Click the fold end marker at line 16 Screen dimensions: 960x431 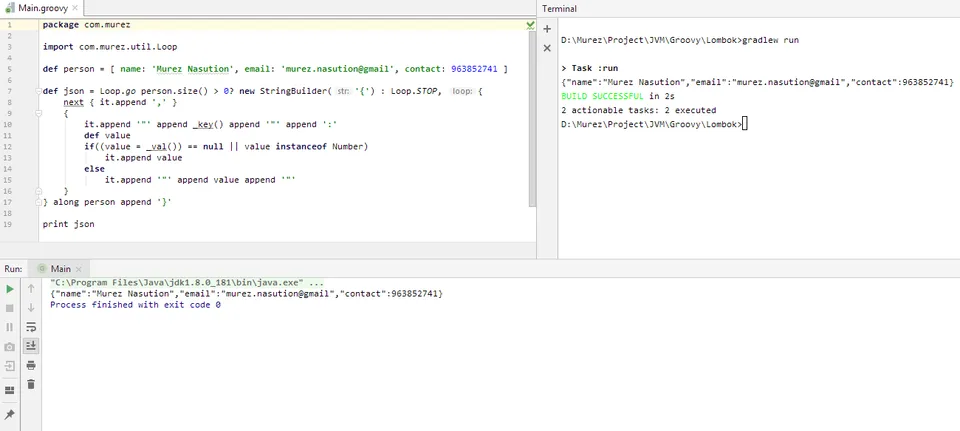pyautogui.click(x=39, y=191)
